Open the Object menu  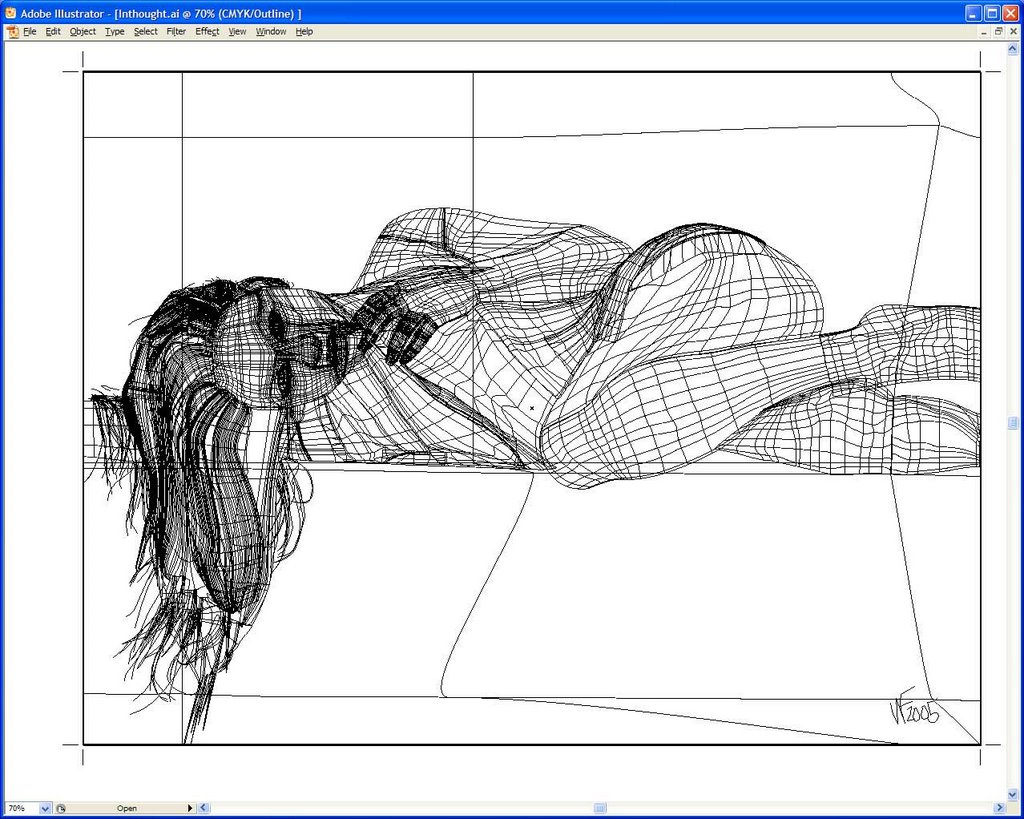(x=83, y=32)
